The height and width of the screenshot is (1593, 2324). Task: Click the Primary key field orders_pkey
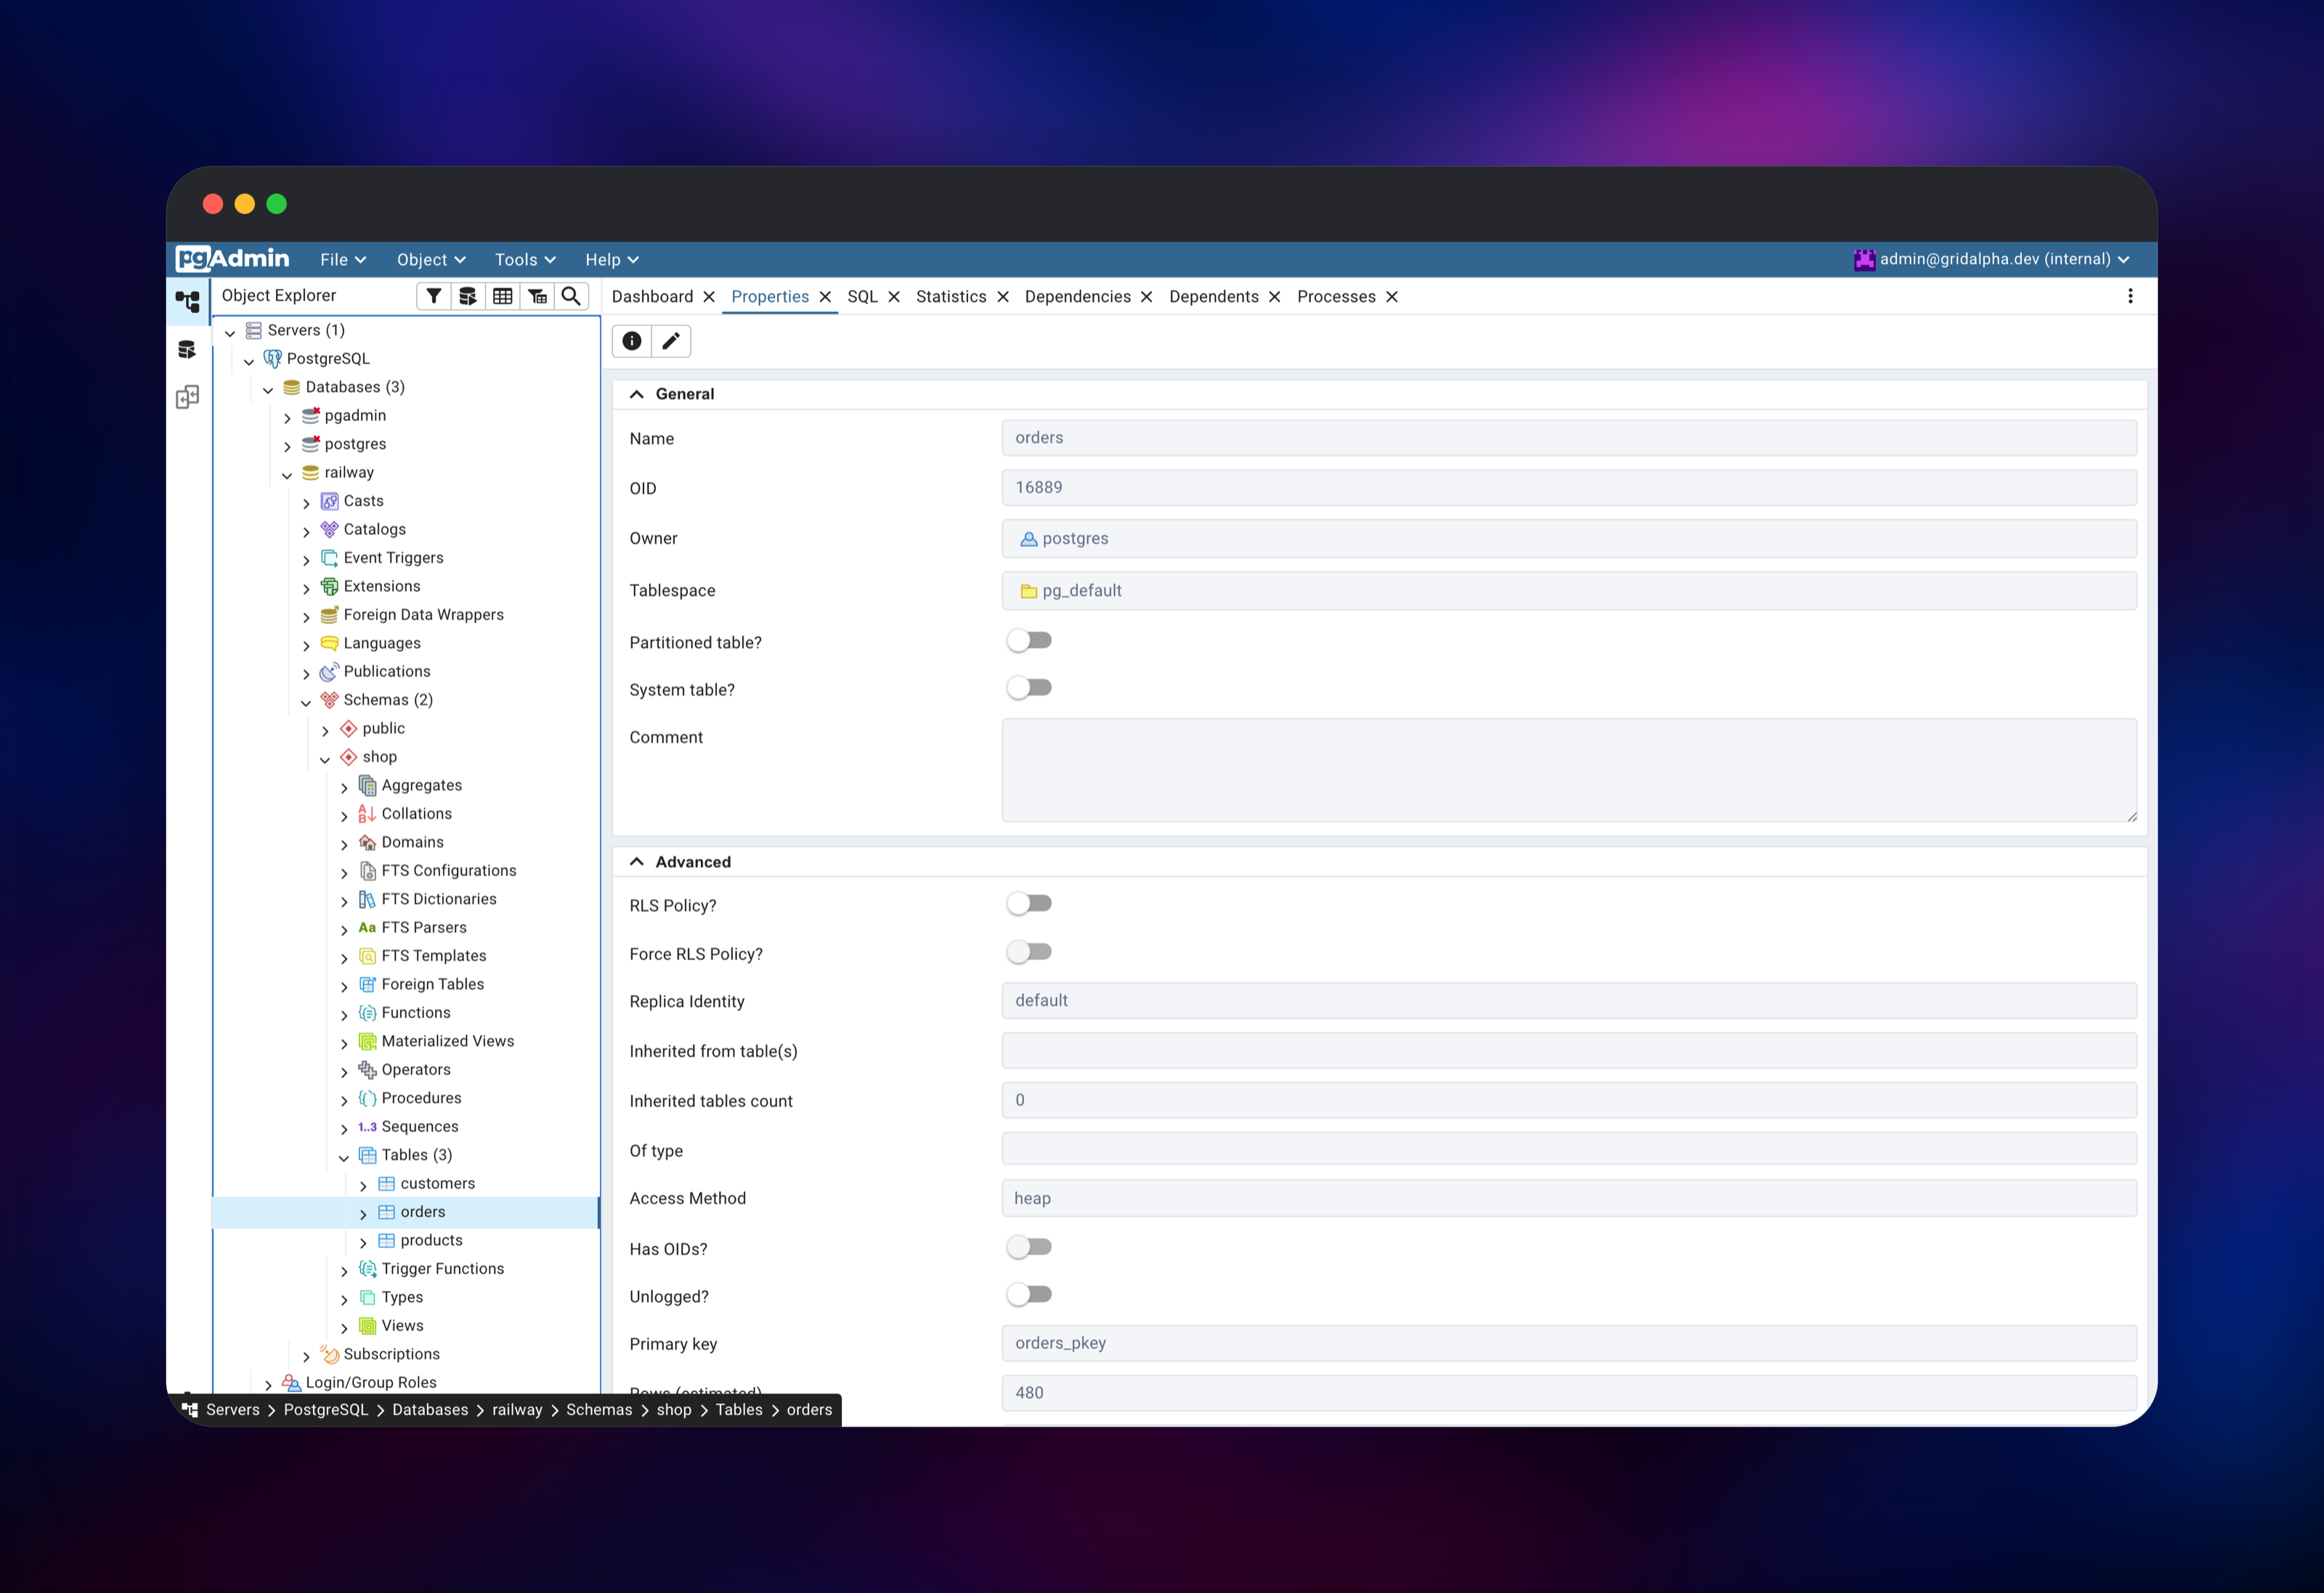[x=1569, y=1343]
